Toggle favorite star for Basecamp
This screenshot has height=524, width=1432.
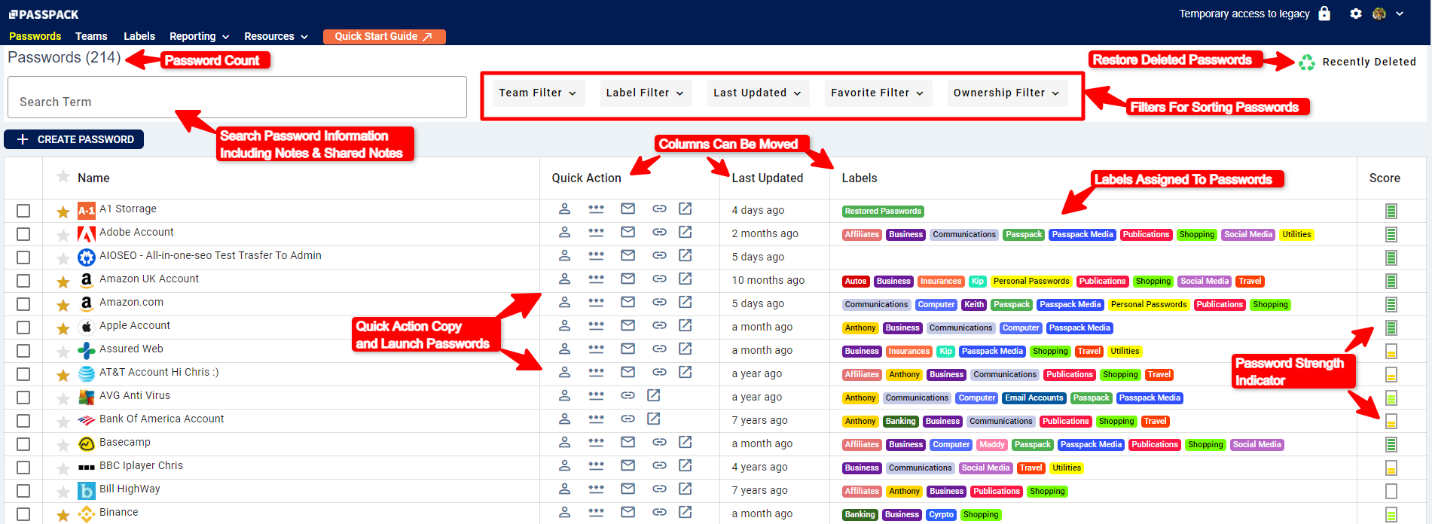pyautogui.click(x=63, y=444)
